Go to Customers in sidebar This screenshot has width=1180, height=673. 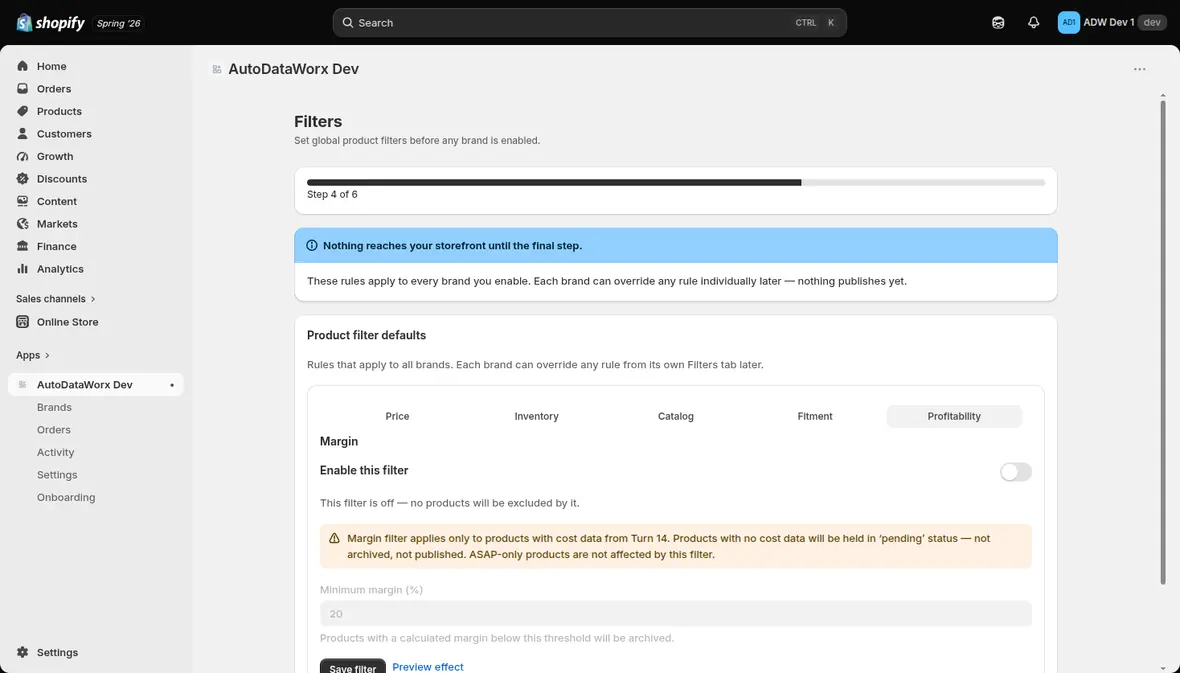[x=64, y=134]
